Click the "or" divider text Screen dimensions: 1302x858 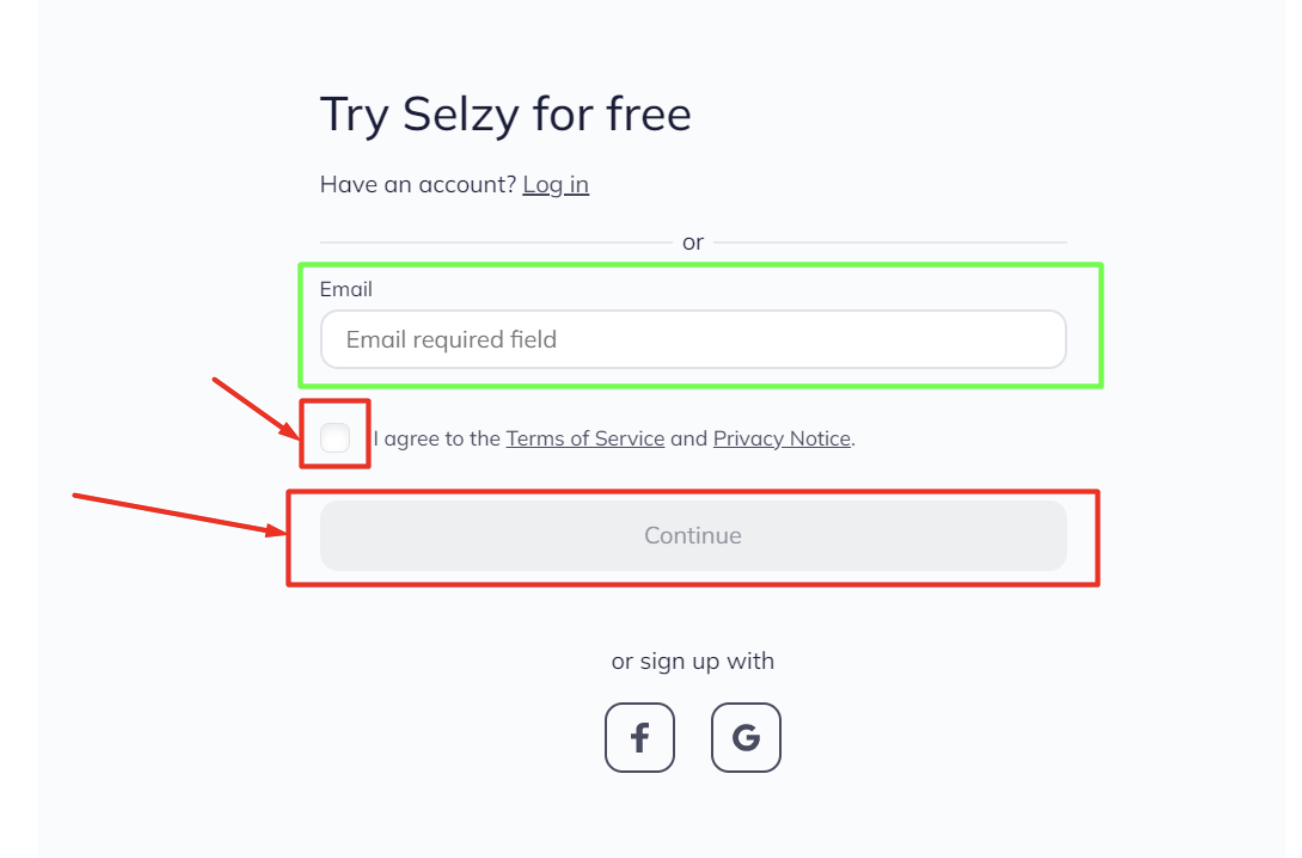point(693,242)
